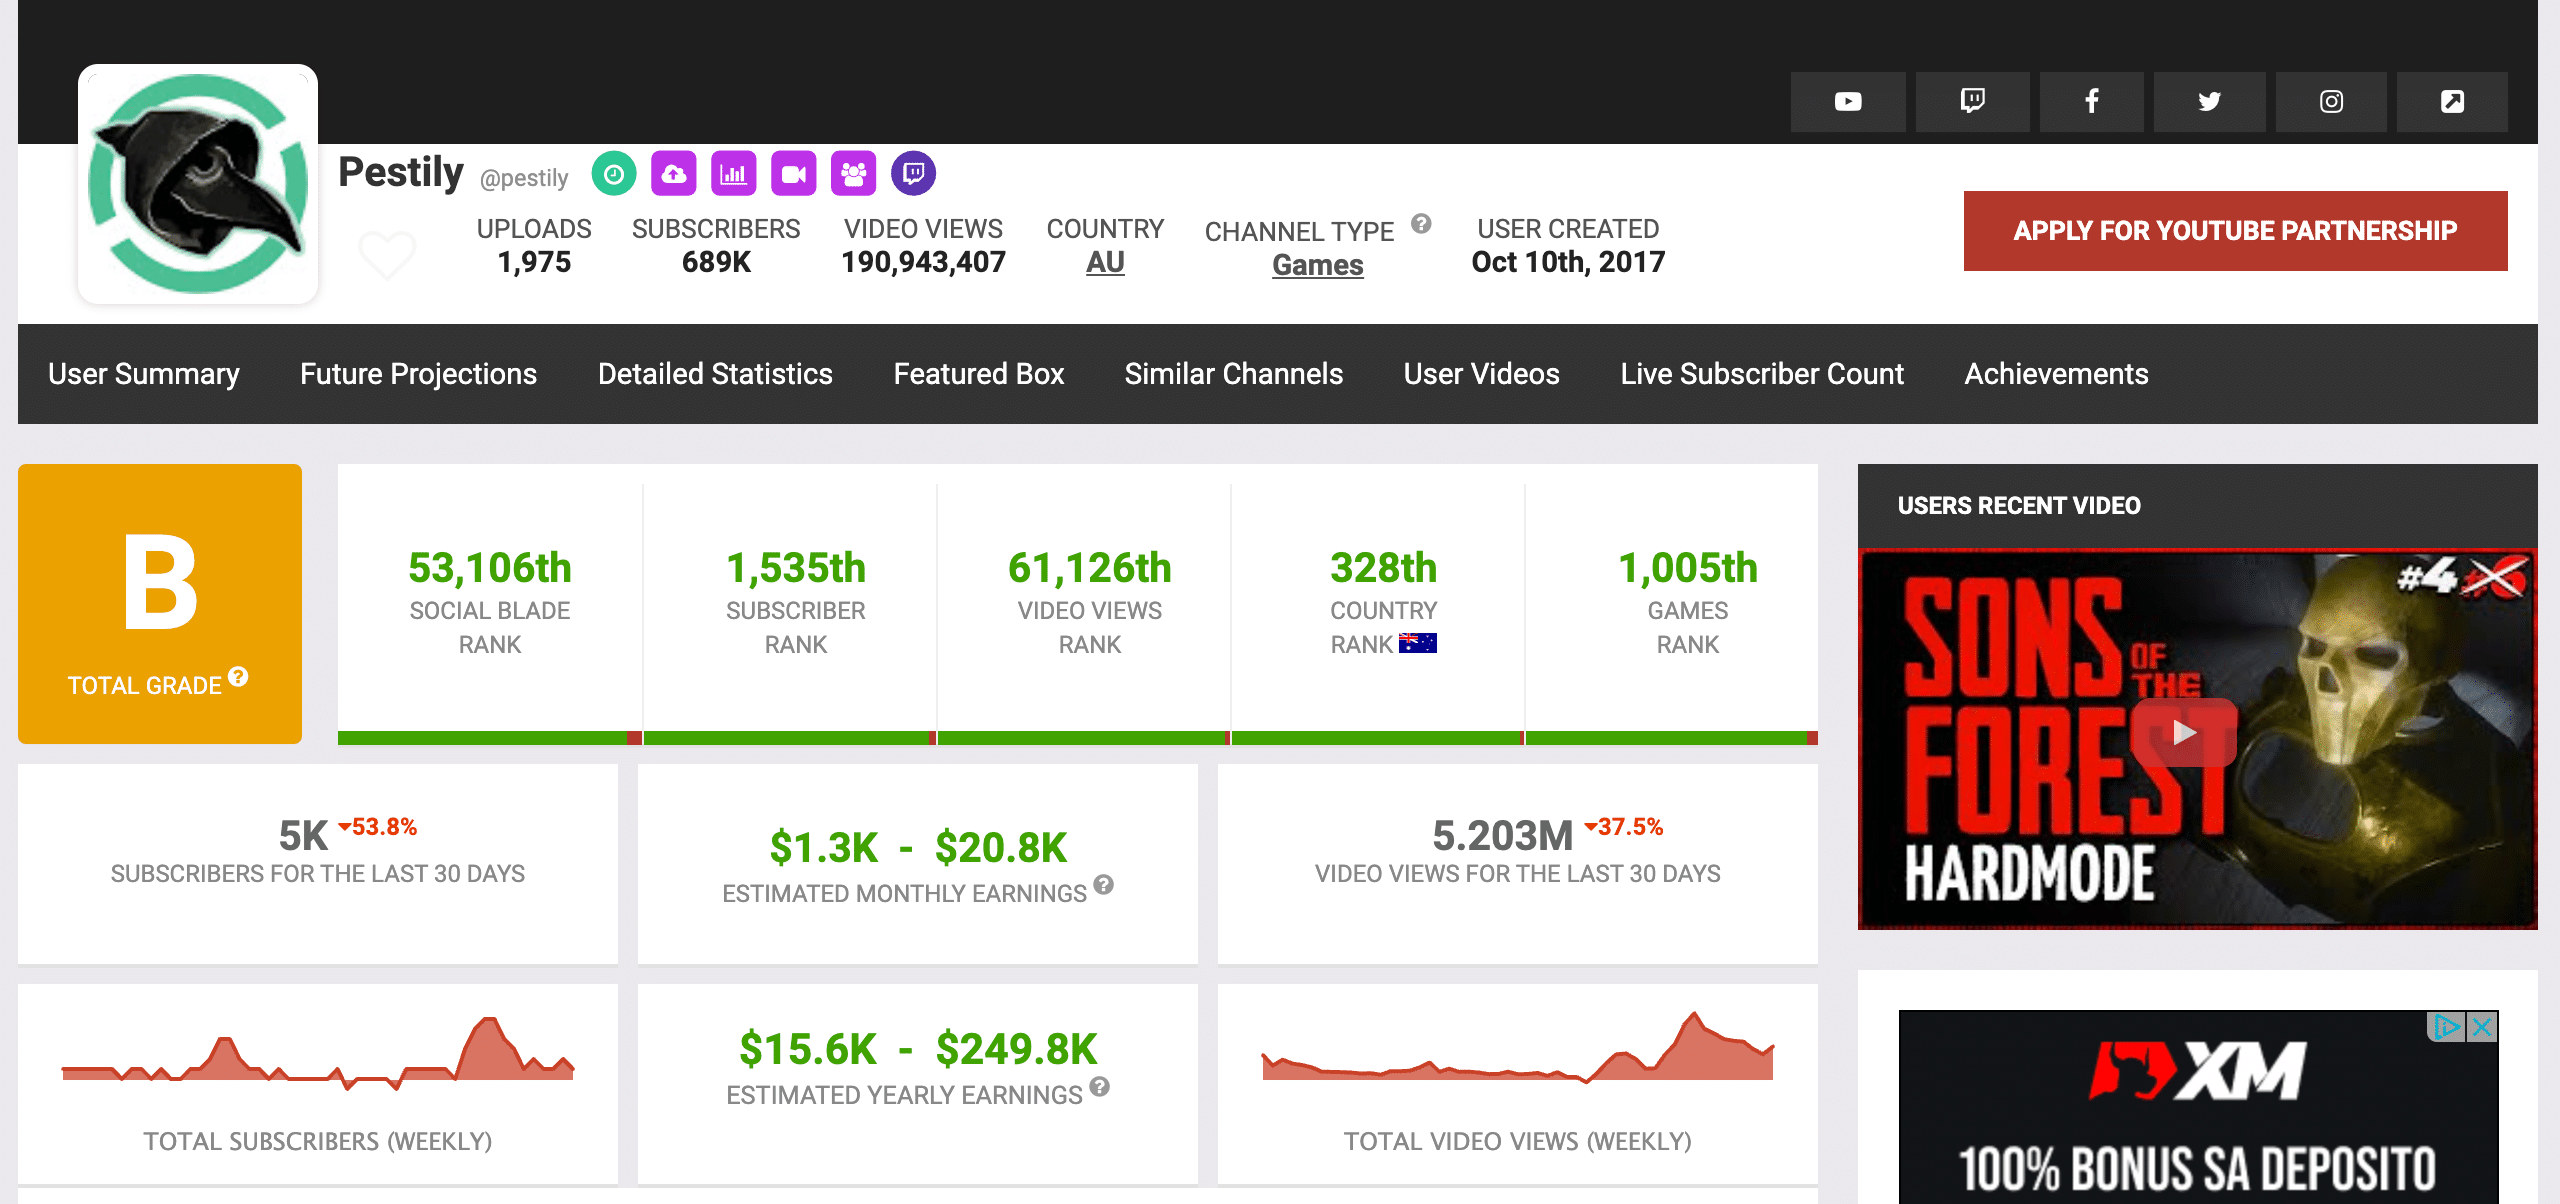This screenshot has height=1204, width=2560.
Task: Click the AdChoices icon on the XM ad
Action: (2446, 1027)
